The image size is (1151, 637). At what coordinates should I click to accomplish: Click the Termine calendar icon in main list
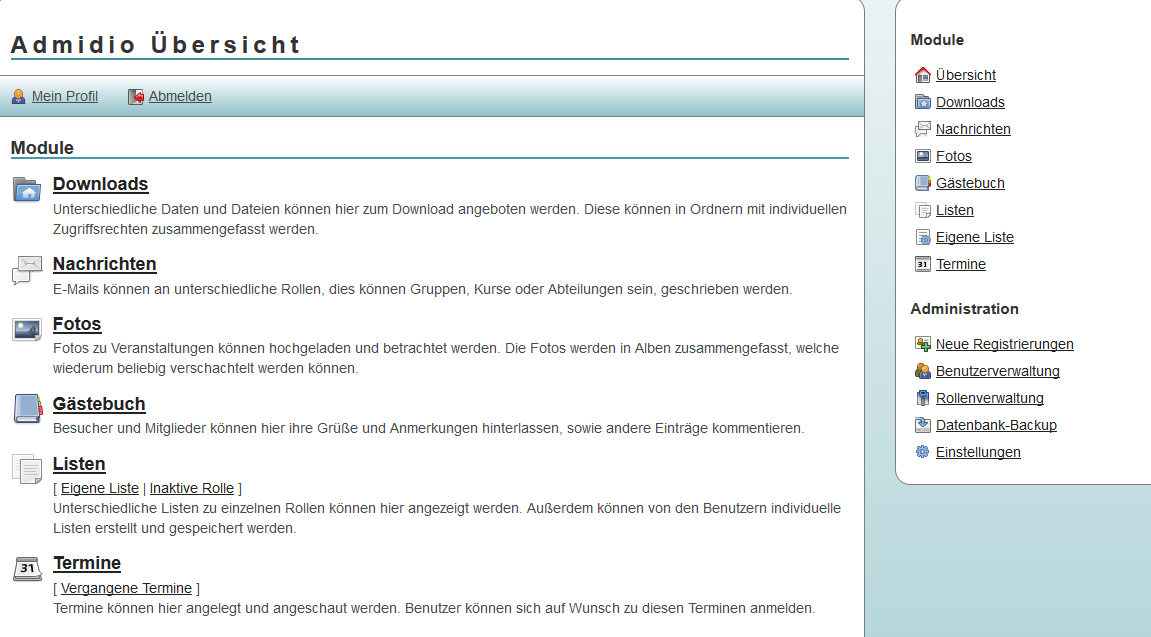27,568
